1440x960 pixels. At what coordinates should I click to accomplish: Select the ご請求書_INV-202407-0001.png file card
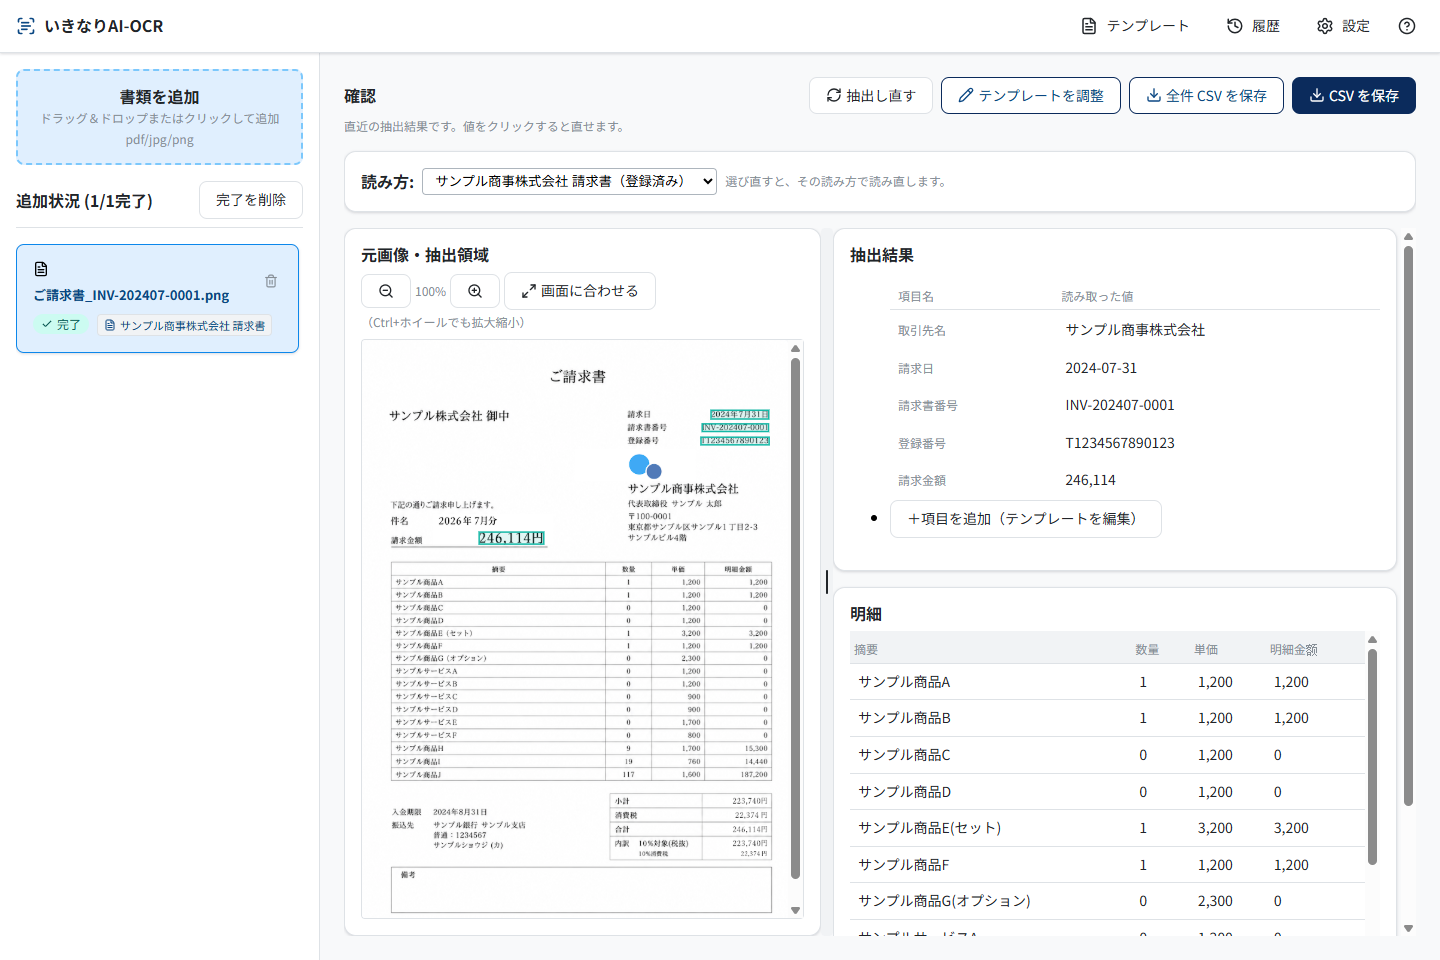point(157,298)
